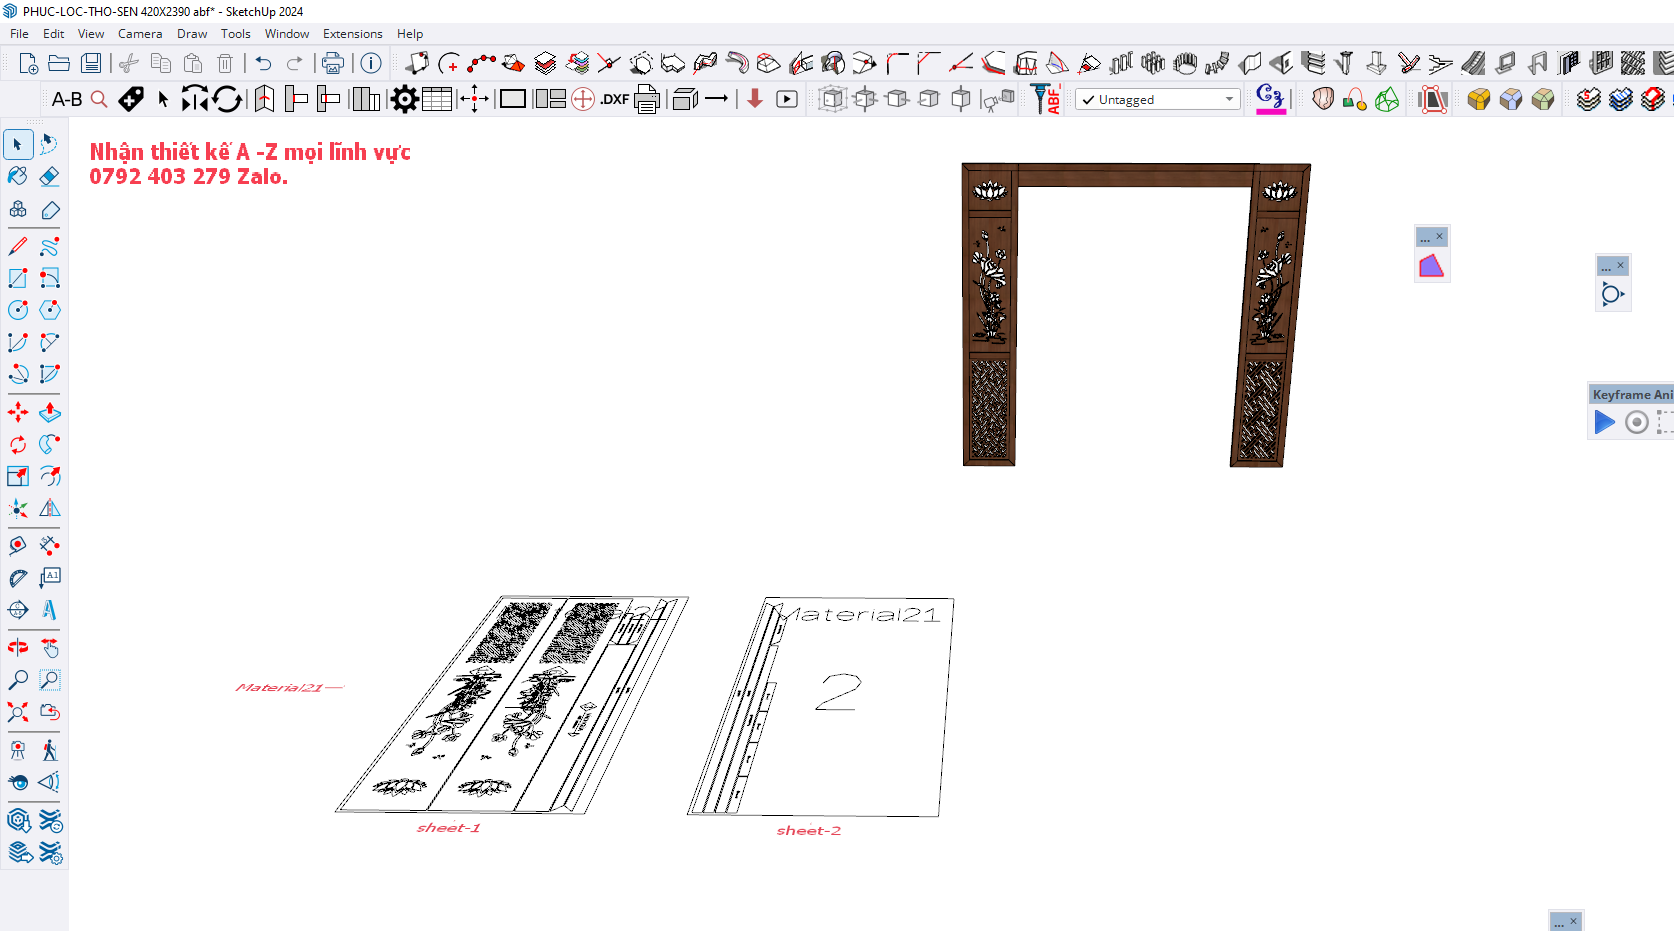Activate the Push/Pull tool
Screen dimensions: 1674x931
49,412
